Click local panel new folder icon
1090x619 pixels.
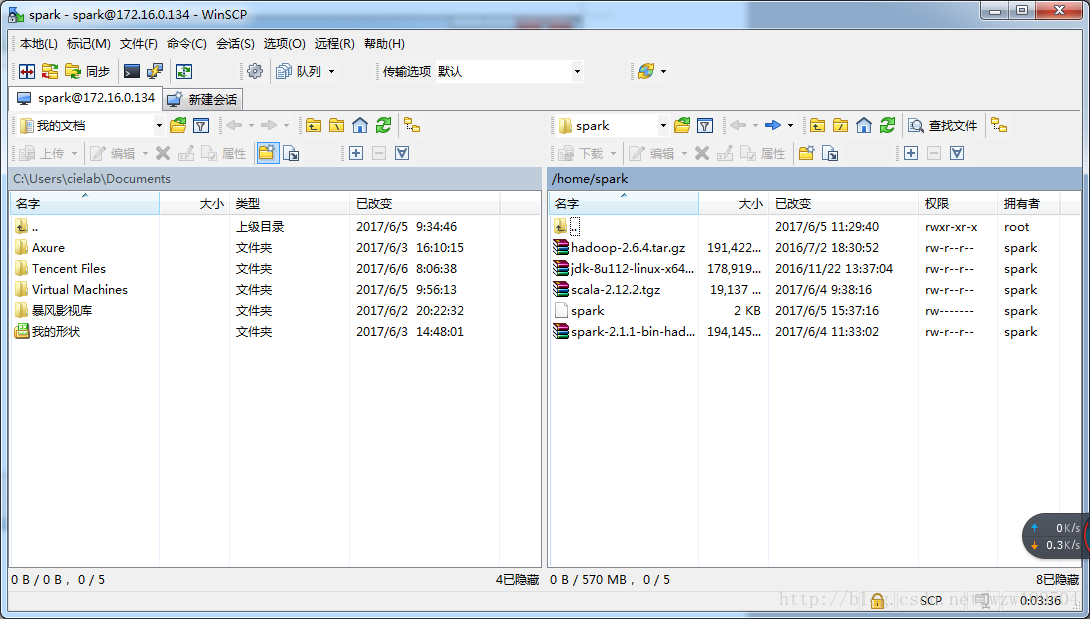click(268, 153)
